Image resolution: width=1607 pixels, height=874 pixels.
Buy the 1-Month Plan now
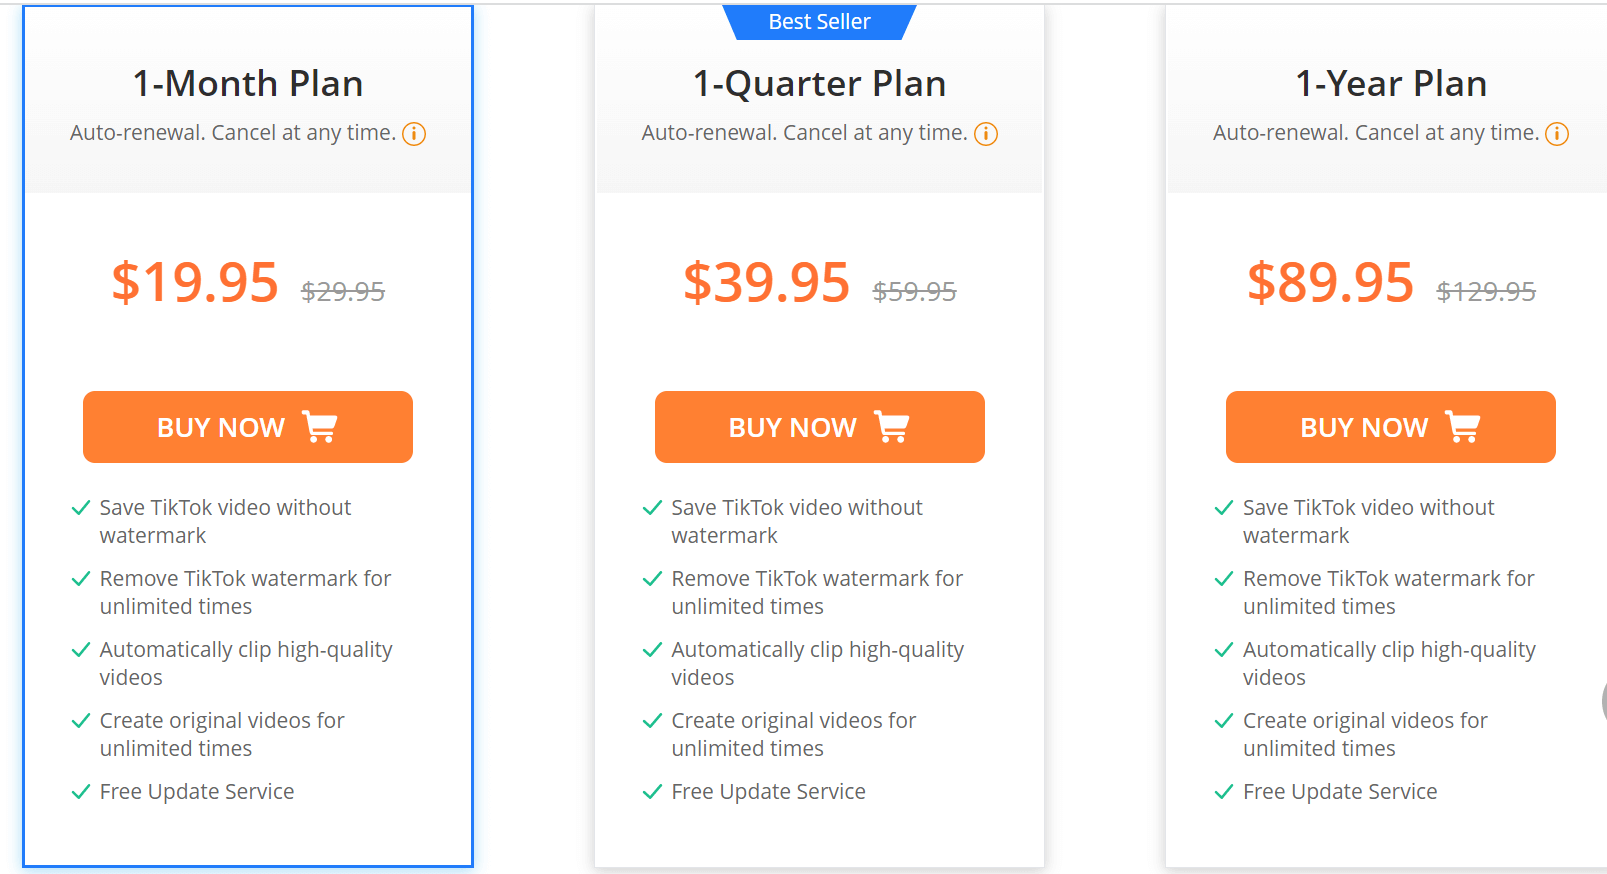click(x=248, y=427)
